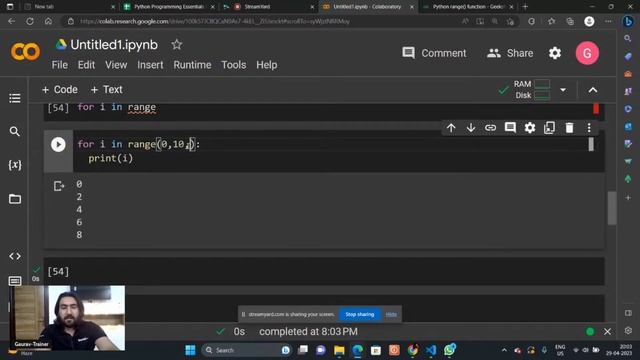The height and width of the screenshot is (360, 640).
Task: Open the Insert menu
Action: (x=150, y=65)
